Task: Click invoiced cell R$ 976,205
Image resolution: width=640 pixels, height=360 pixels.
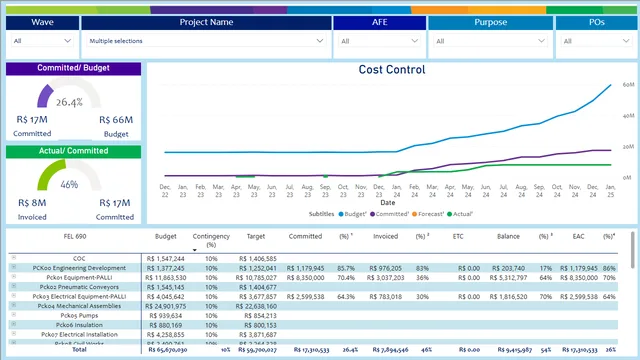Action: (385, 268)
